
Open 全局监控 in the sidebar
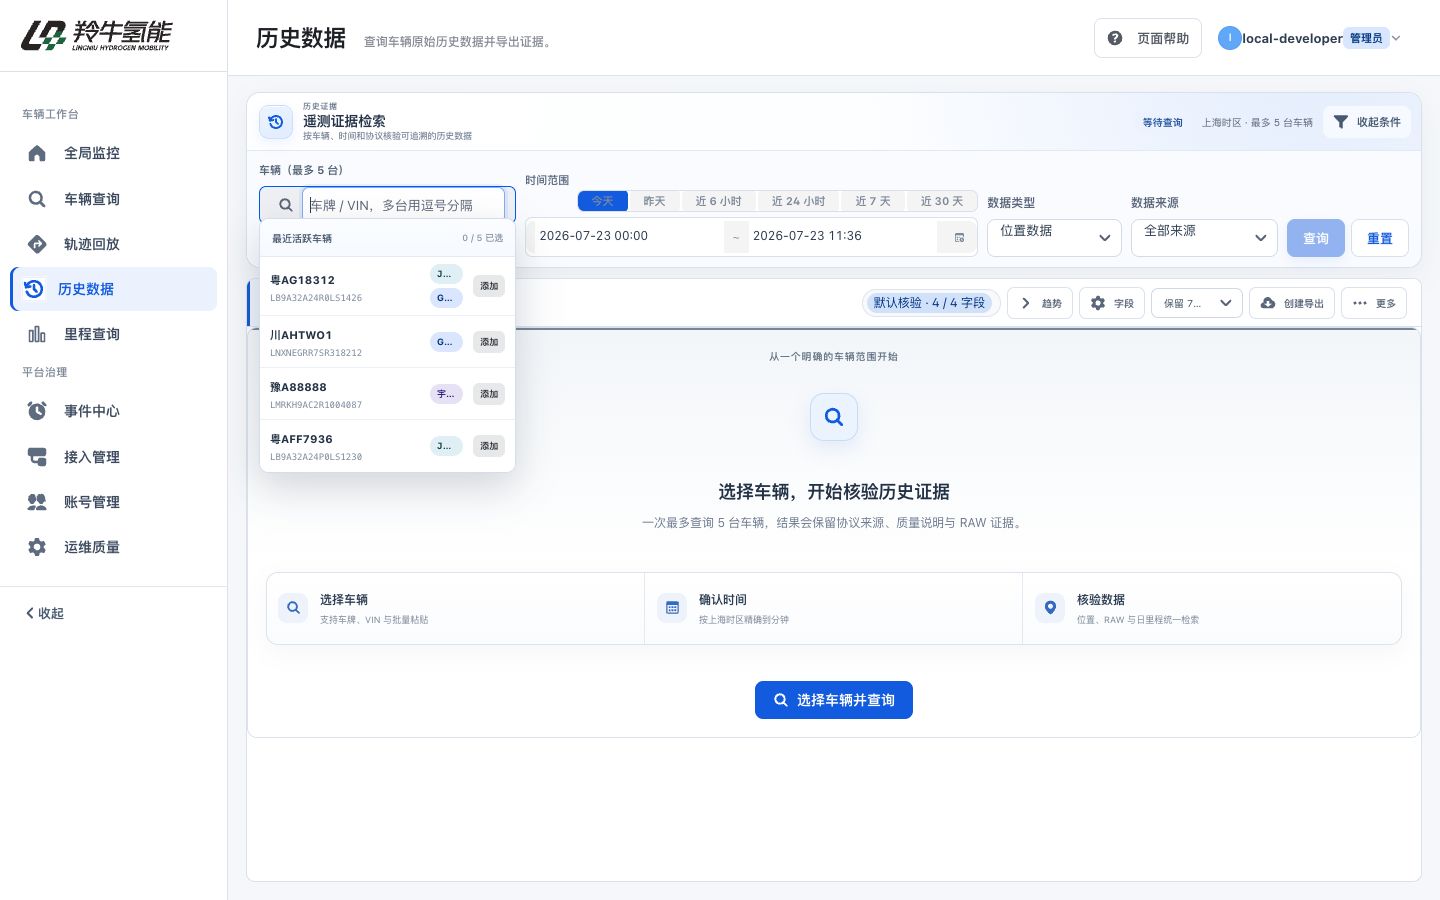(x=113, y=153)
